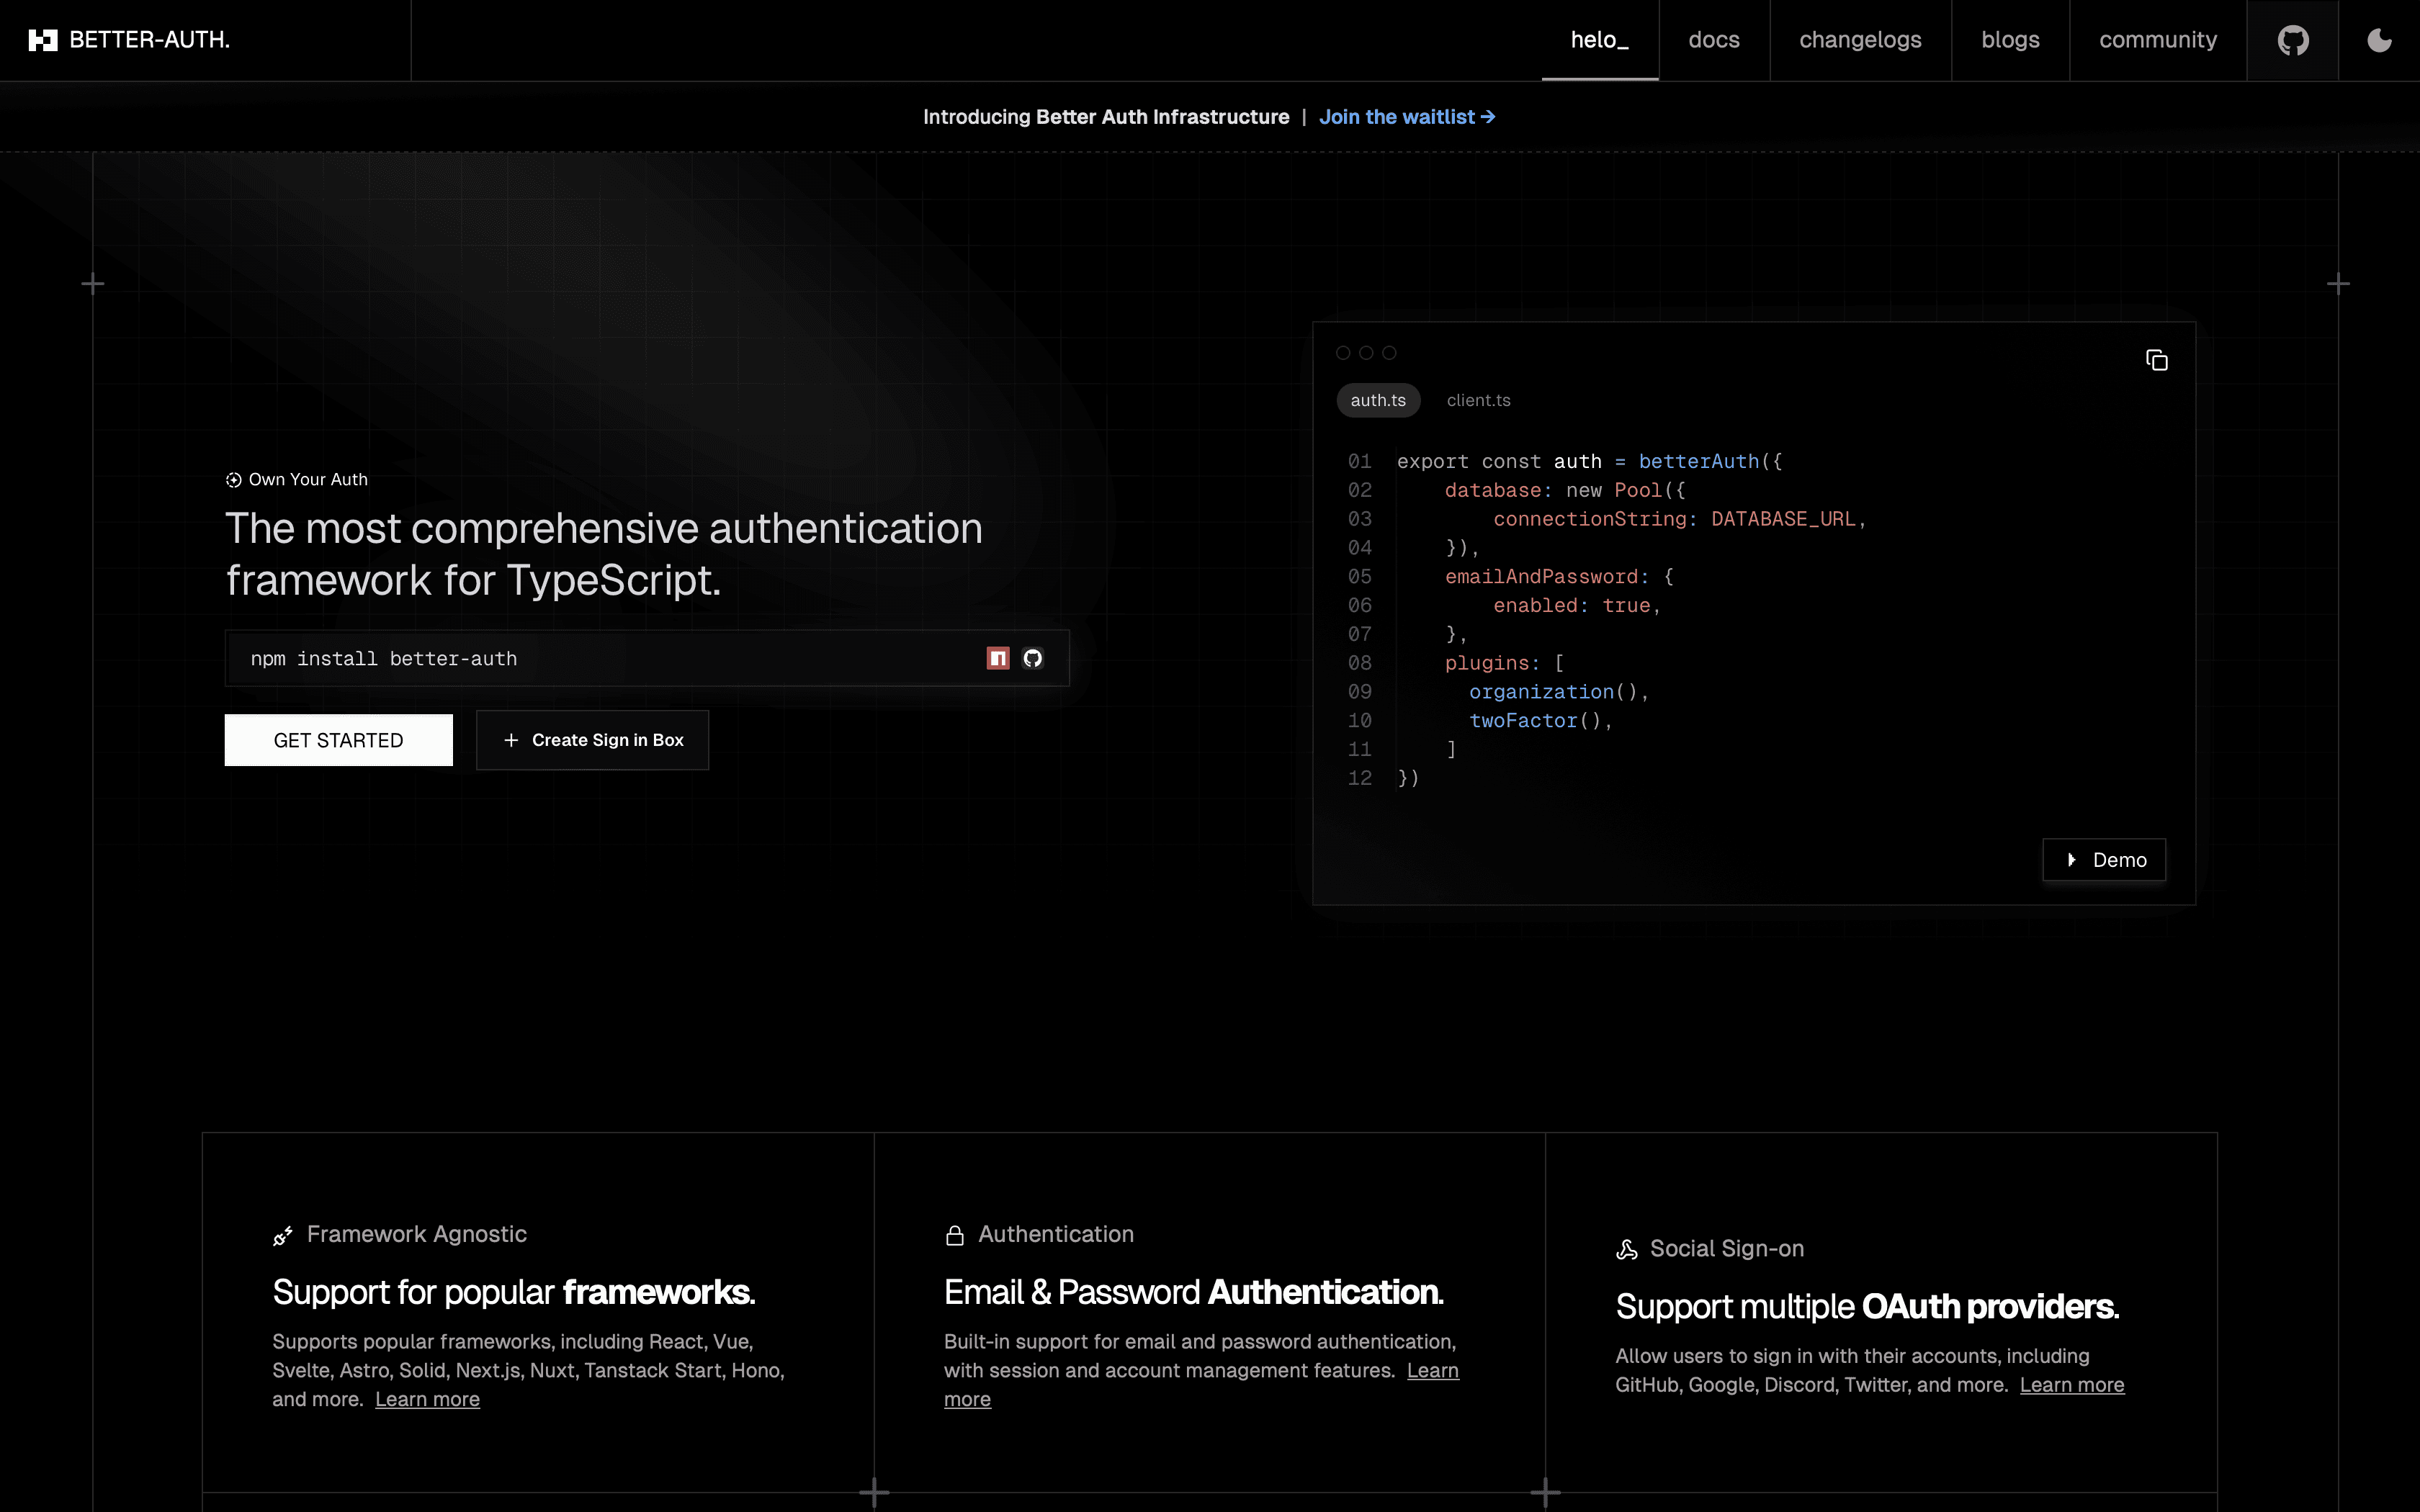Select the helo_ nav tab
Screen dimensions: 2420x1512
click(x=1600, y=40)
